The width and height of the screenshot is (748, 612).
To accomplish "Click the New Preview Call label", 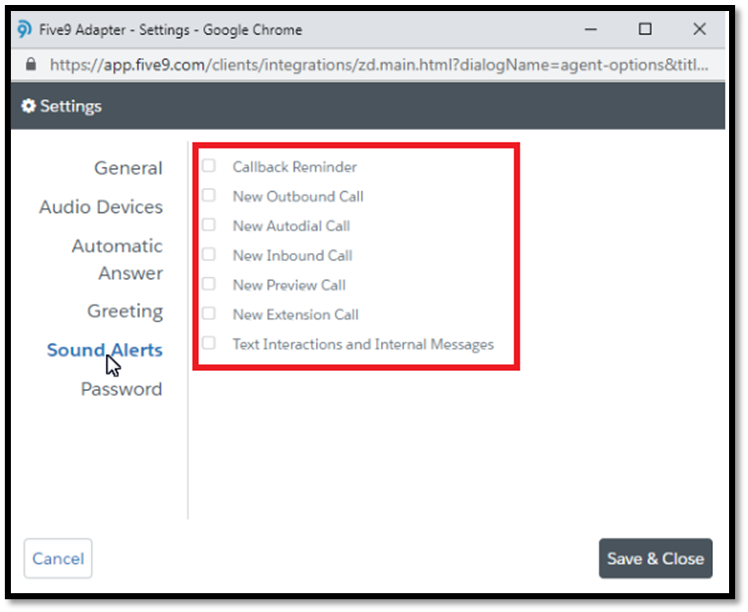I will coord(289,285).
